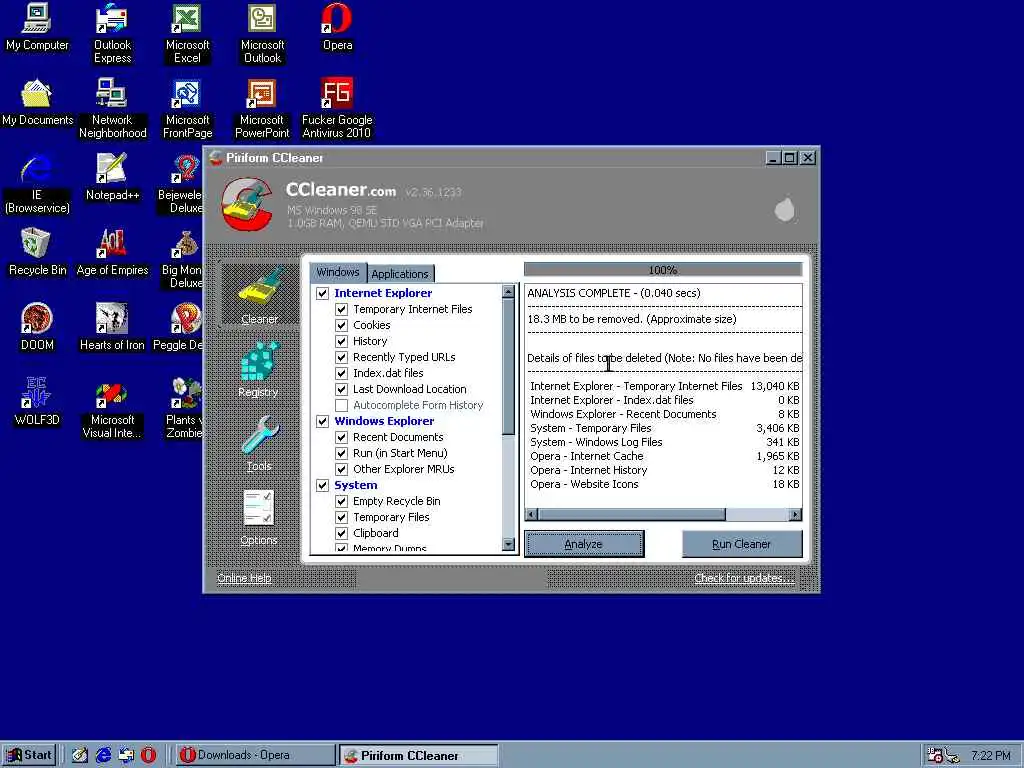1024x768 pixels.
Task: Uncheck the Cookies checkbox
Action: click(342, 325)
